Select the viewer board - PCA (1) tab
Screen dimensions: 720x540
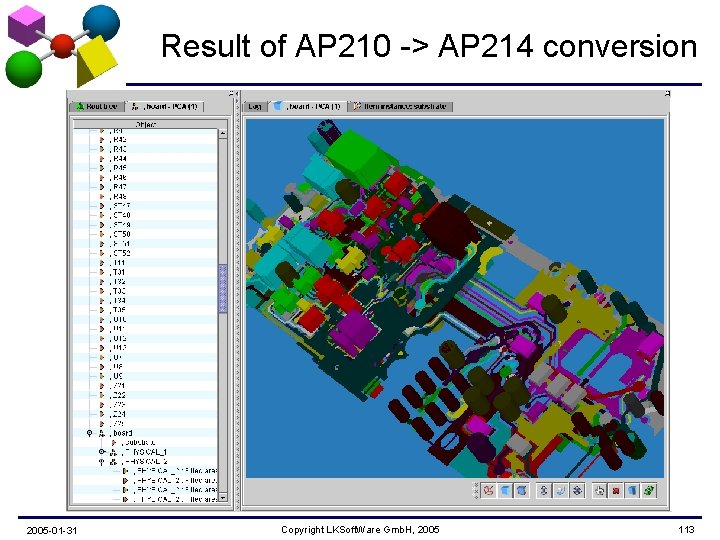coord(308,106)
